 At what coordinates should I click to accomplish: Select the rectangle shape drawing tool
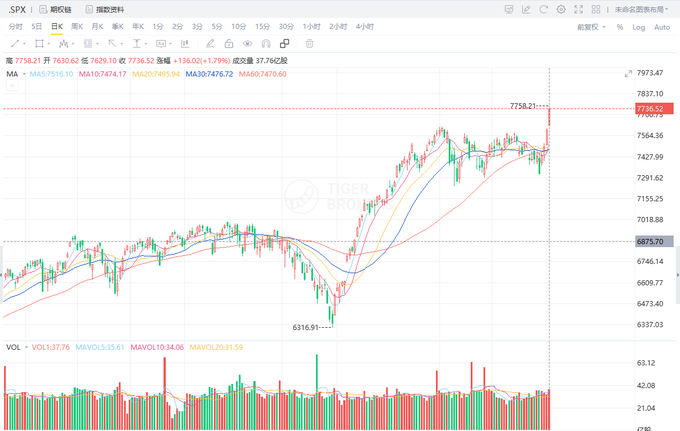[x=39, y=43]
